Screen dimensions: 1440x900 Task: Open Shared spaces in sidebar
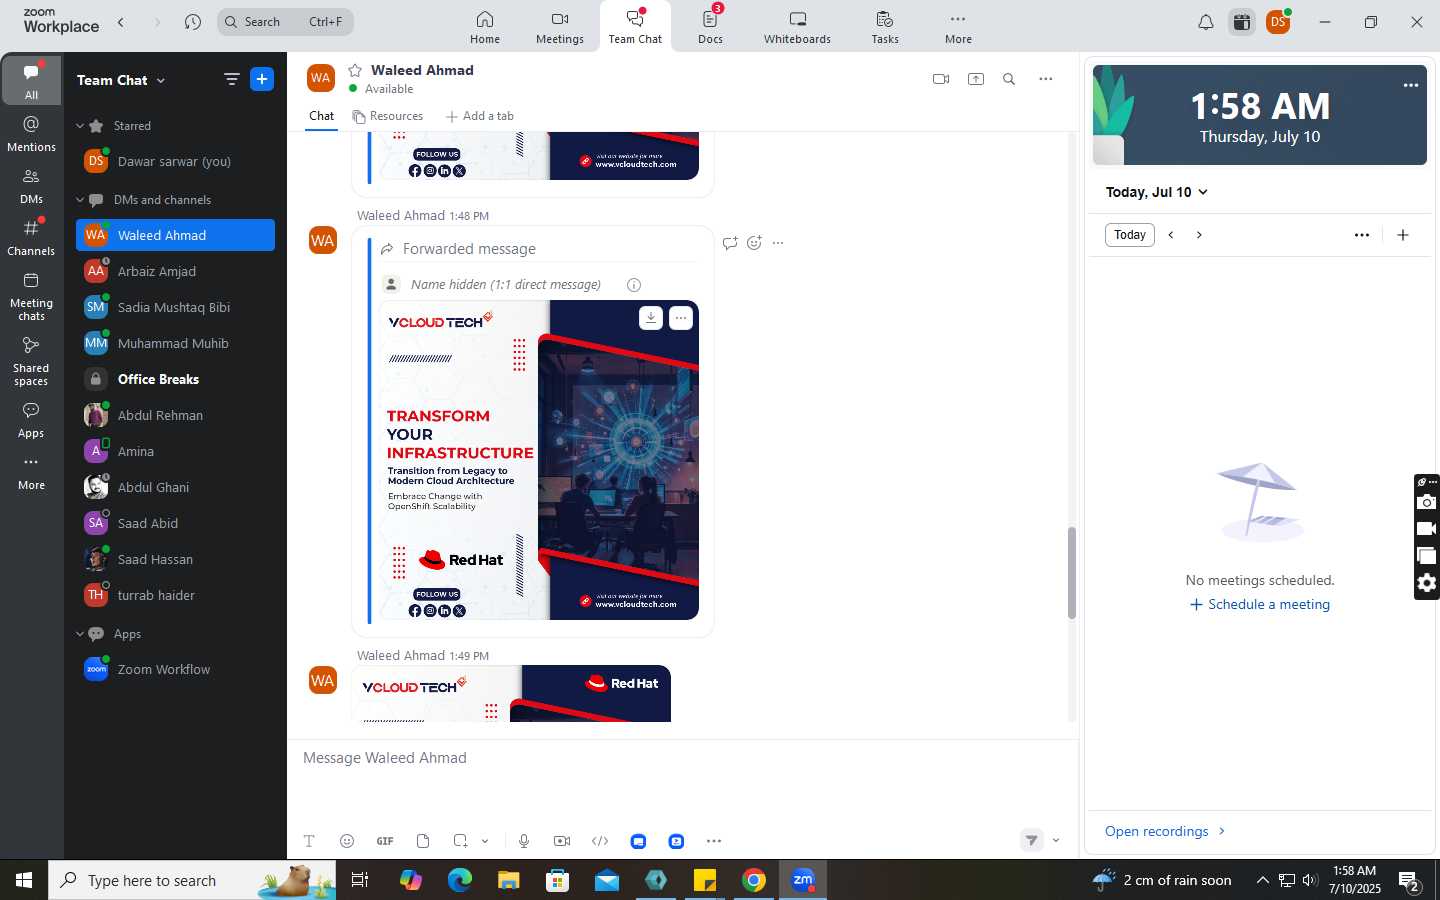31,361
